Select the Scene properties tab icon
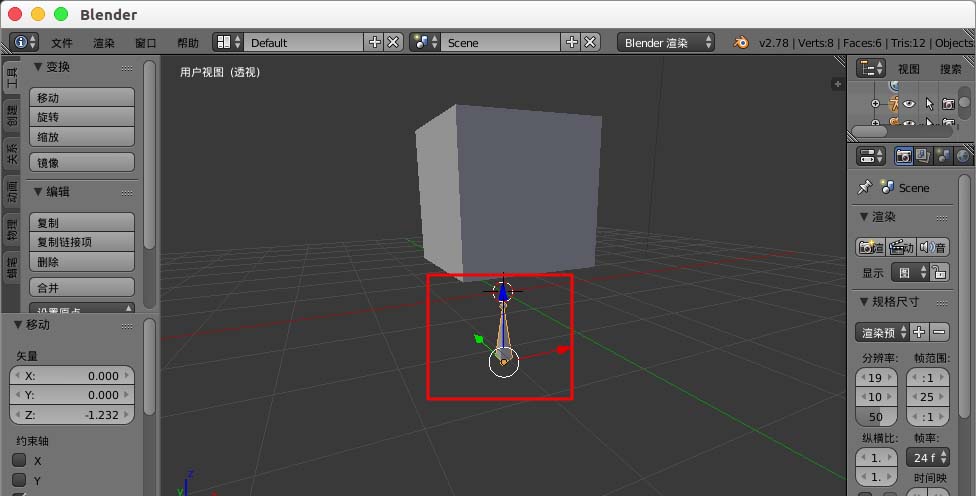 [x=943, y=156]
